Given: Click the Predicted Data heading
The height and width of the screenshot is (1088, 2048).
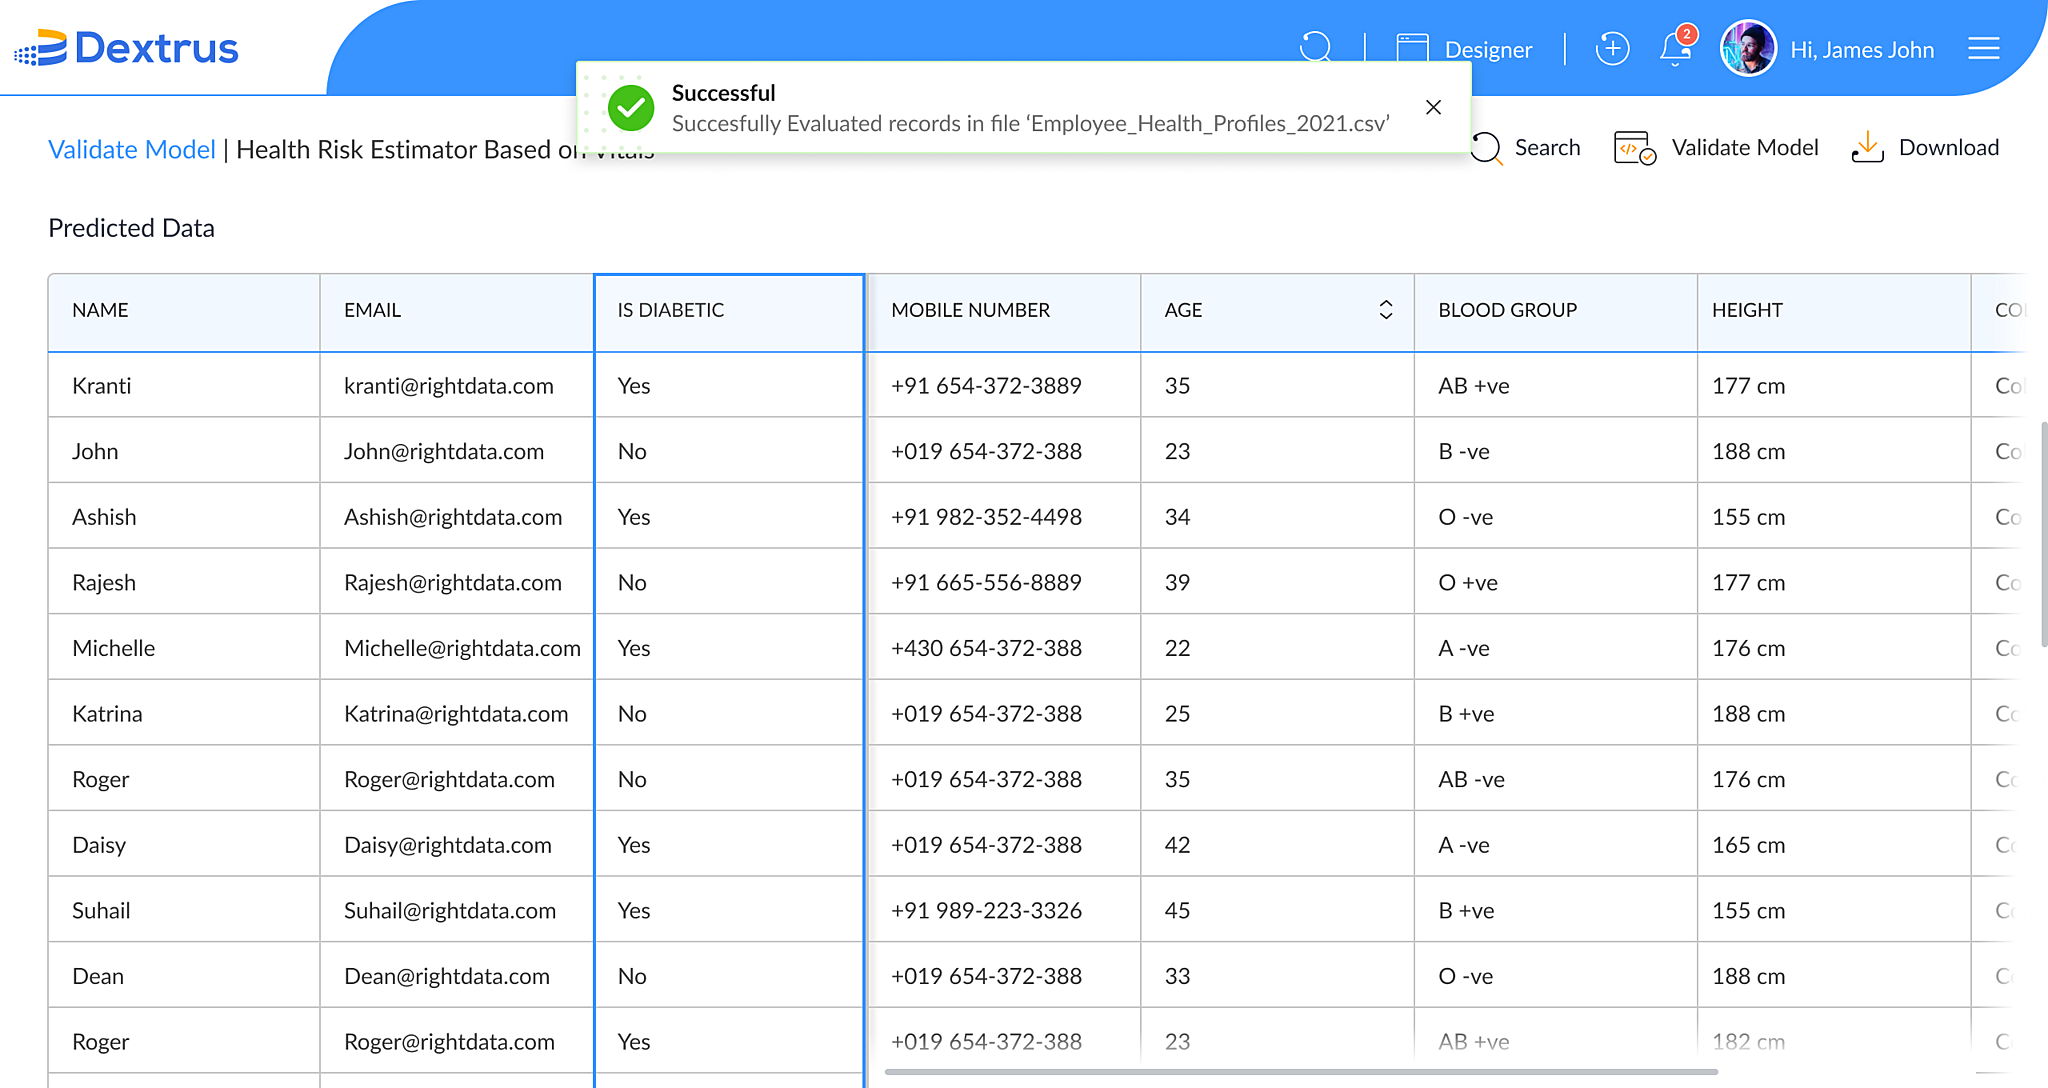Looking at the screenshot, I should pyautogui.click(x=131, y=228).
